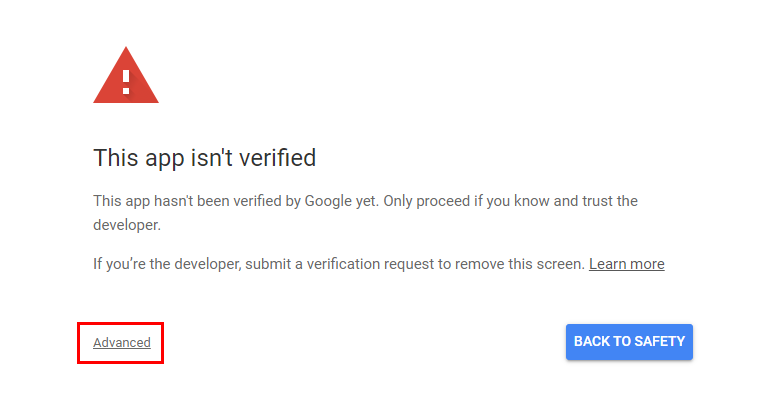Click the "This app isn't verified" heading
This screenshot has width=757, height=420.
coord(205,158)
